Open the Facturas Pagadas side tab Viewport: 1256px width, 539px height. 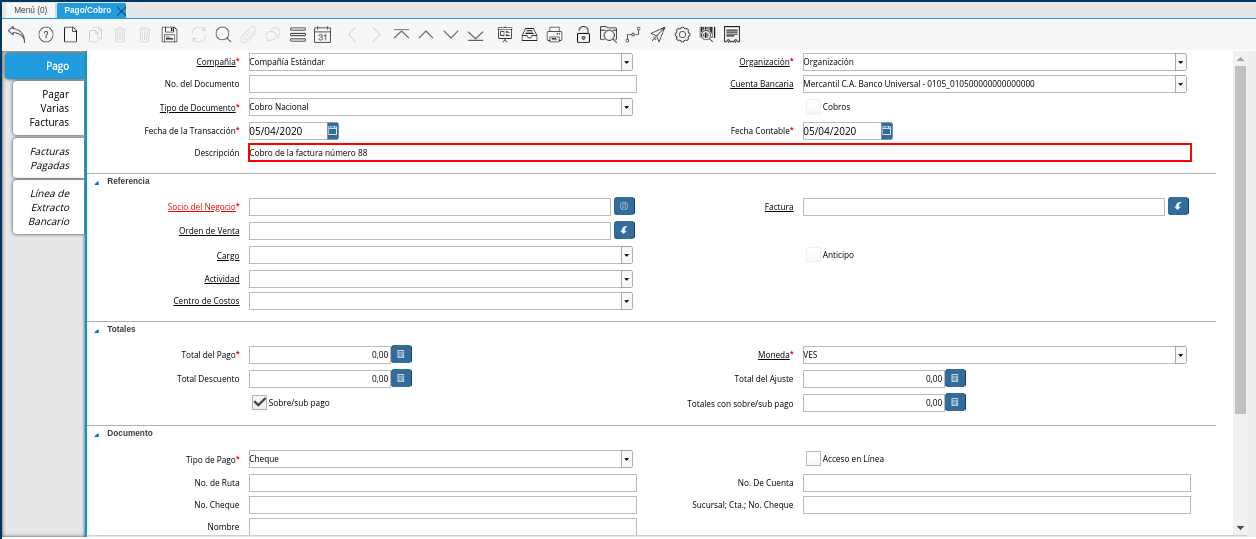49,158
